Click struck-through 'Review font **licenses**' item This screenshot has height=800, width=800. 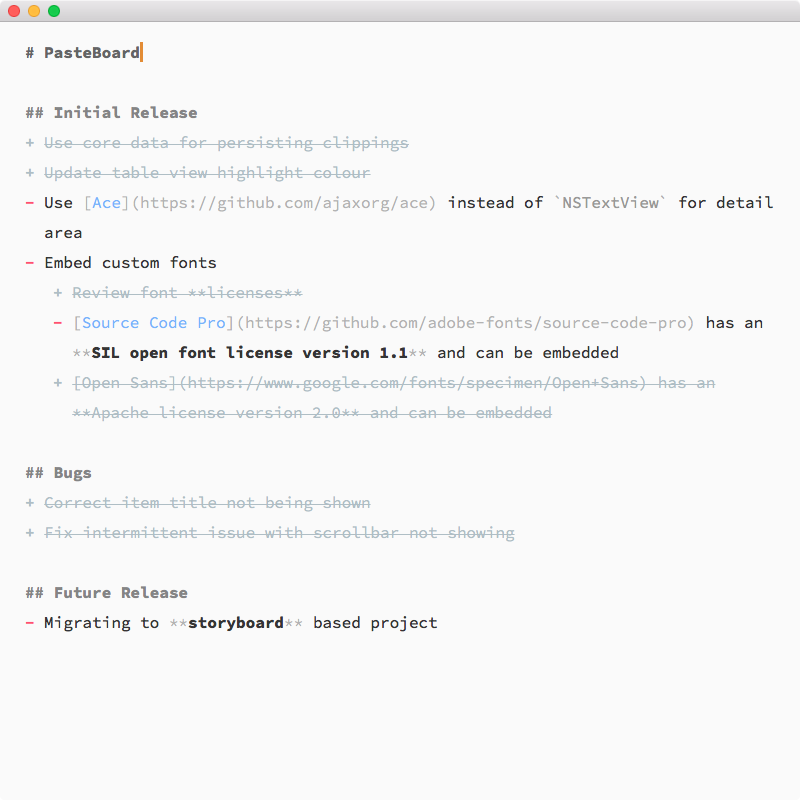click(x=187, y=293)
